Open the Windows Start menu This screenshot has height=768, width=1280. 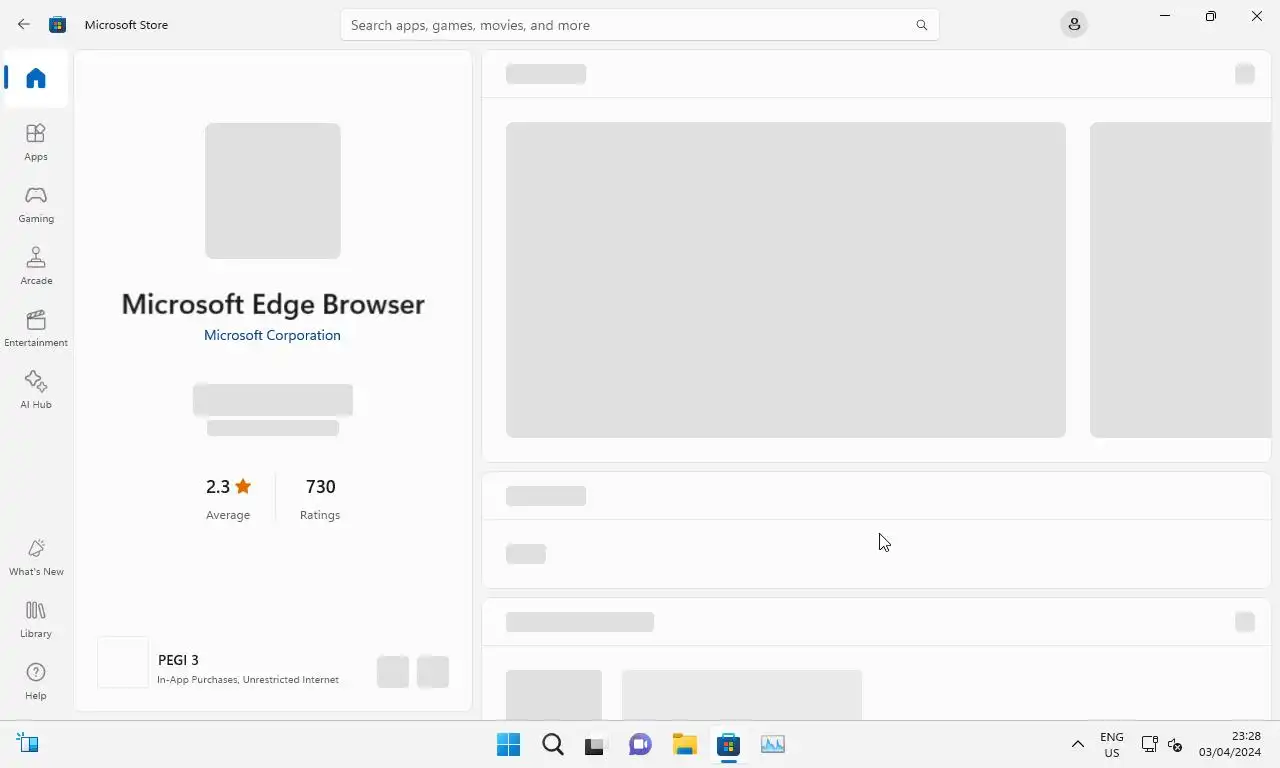pyautogui.click(x=508, y=744)
